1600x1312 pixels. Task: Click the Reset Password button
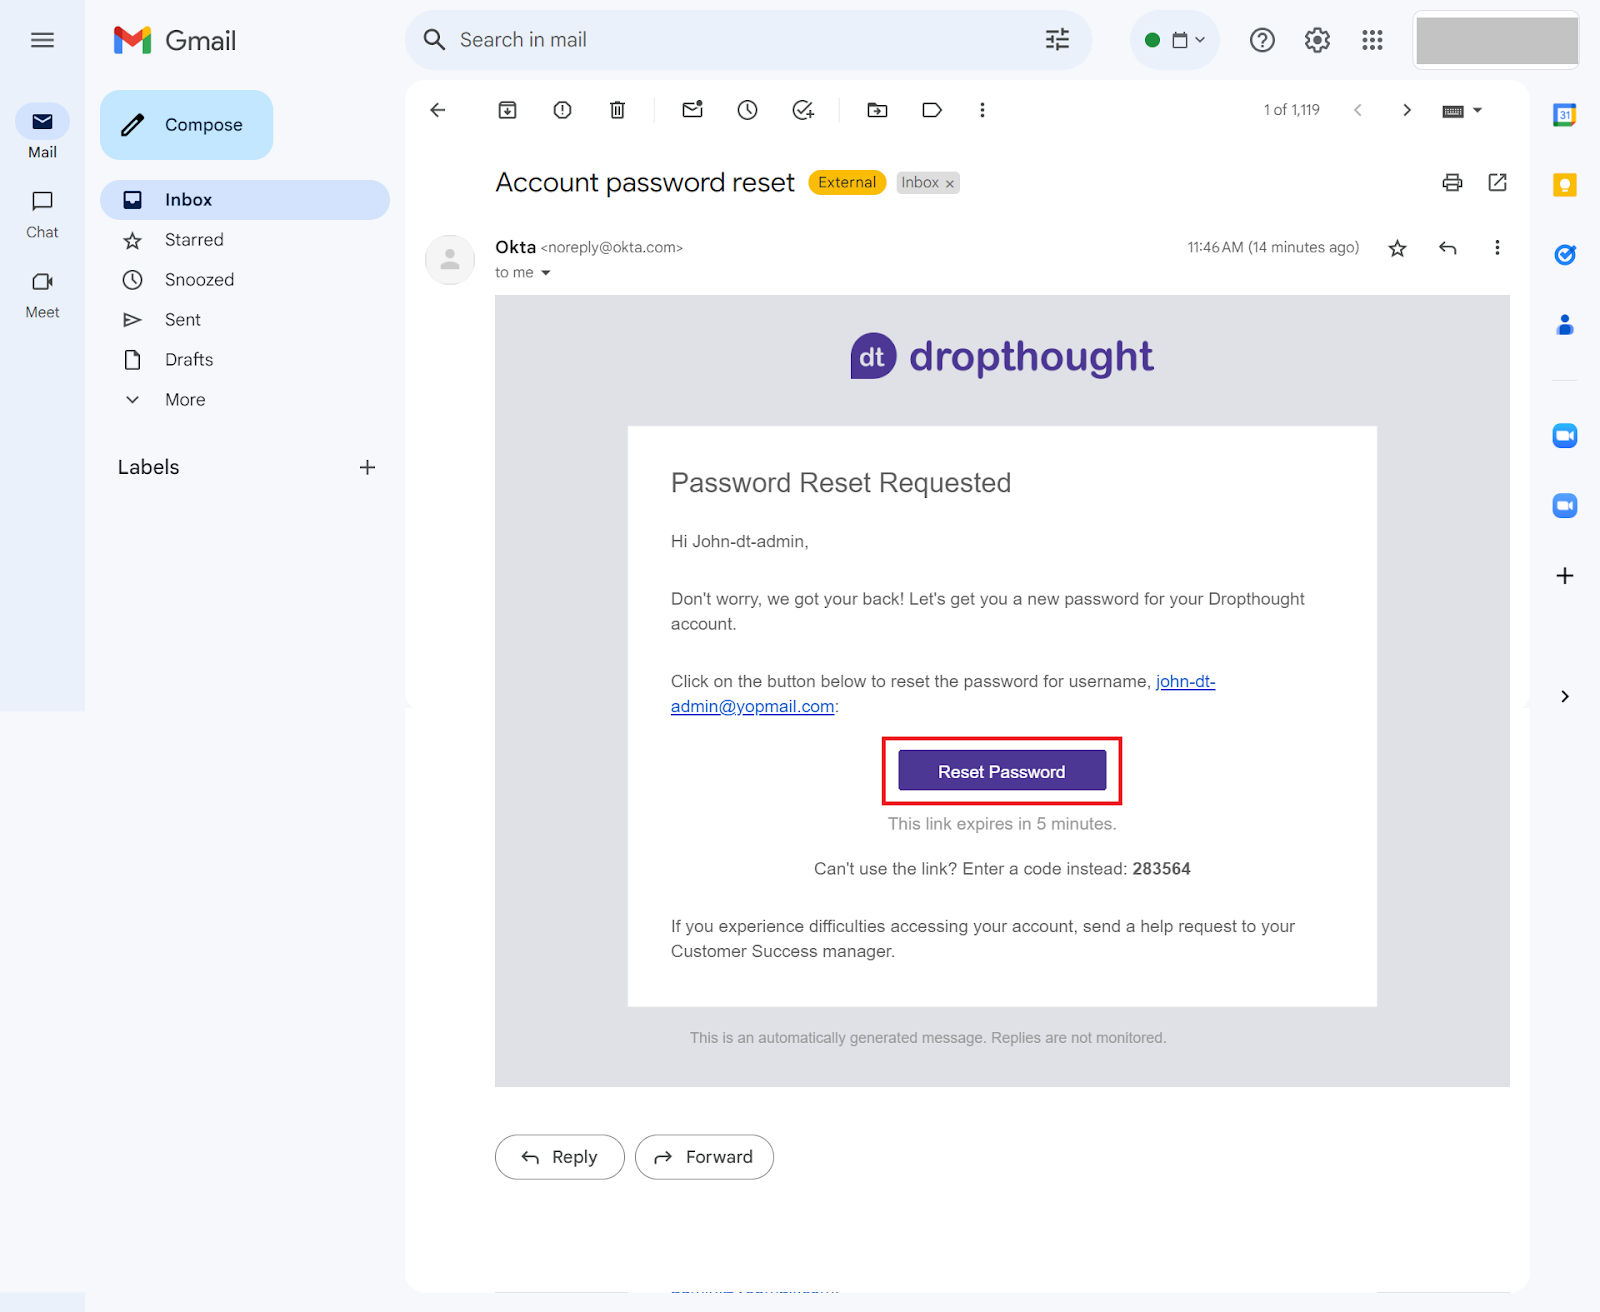(x=1001, y=771)
